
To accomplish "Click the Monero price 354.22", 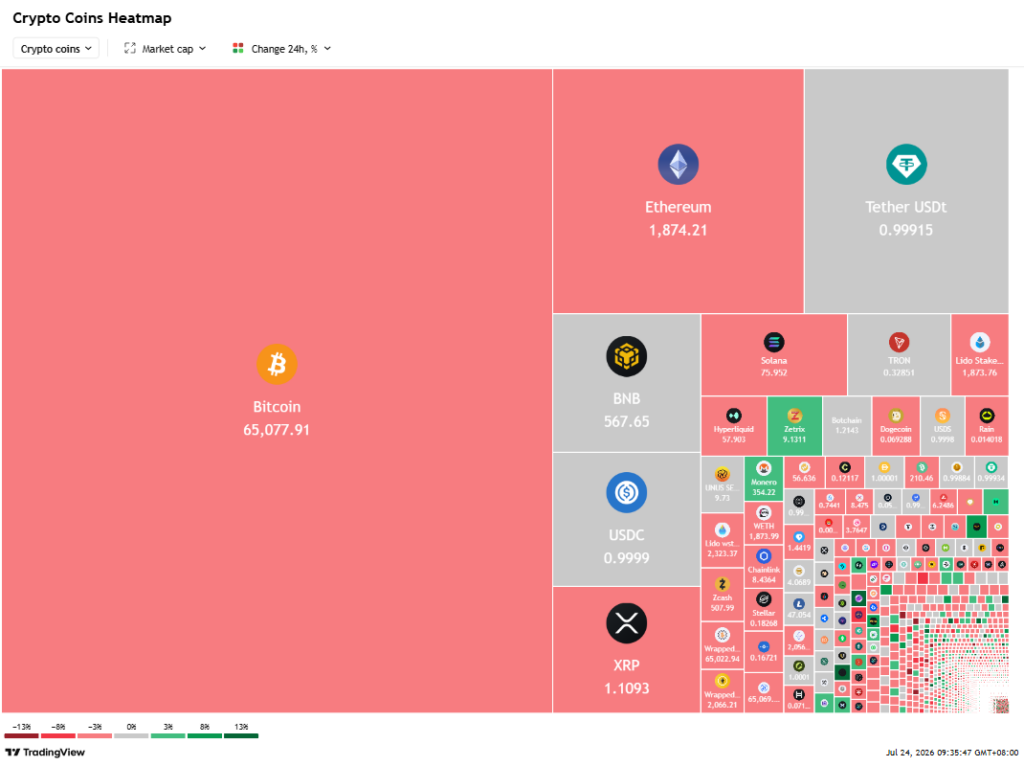I will coord(763,492).
